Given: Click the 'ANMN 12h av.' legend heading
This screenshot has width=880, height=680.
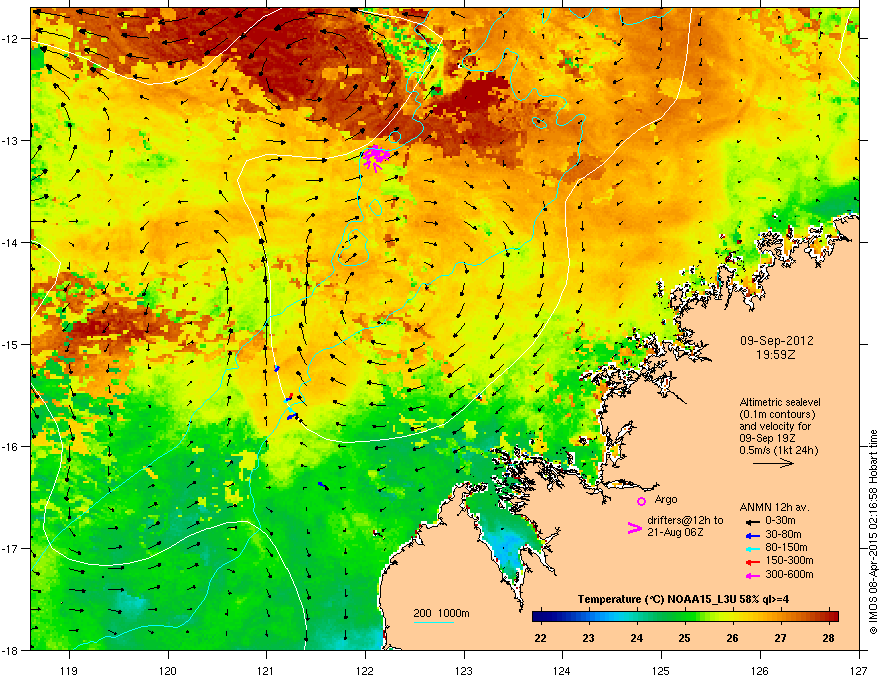Looking at the screenshot, I should tap(774, 507).
